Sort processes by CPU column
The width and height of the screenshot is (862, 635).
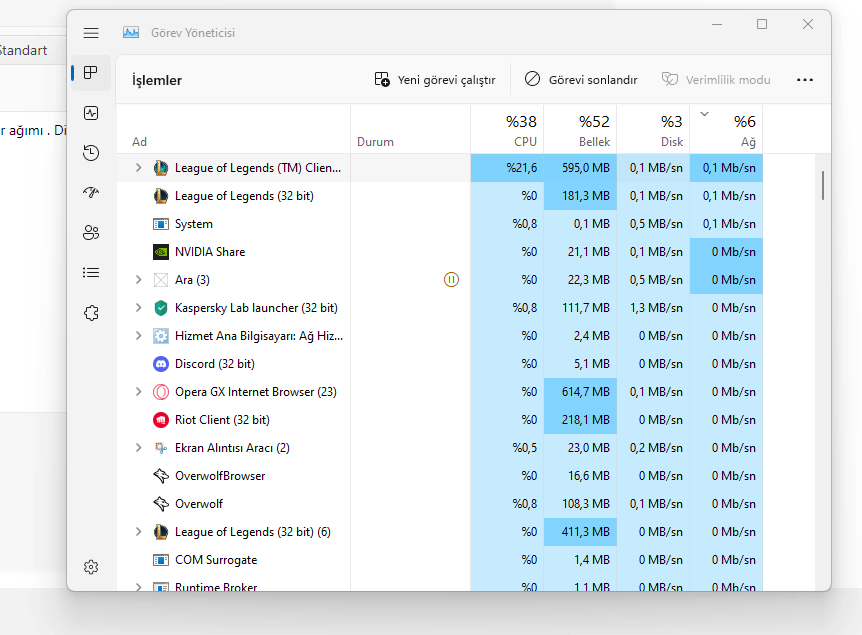point(507,130)
